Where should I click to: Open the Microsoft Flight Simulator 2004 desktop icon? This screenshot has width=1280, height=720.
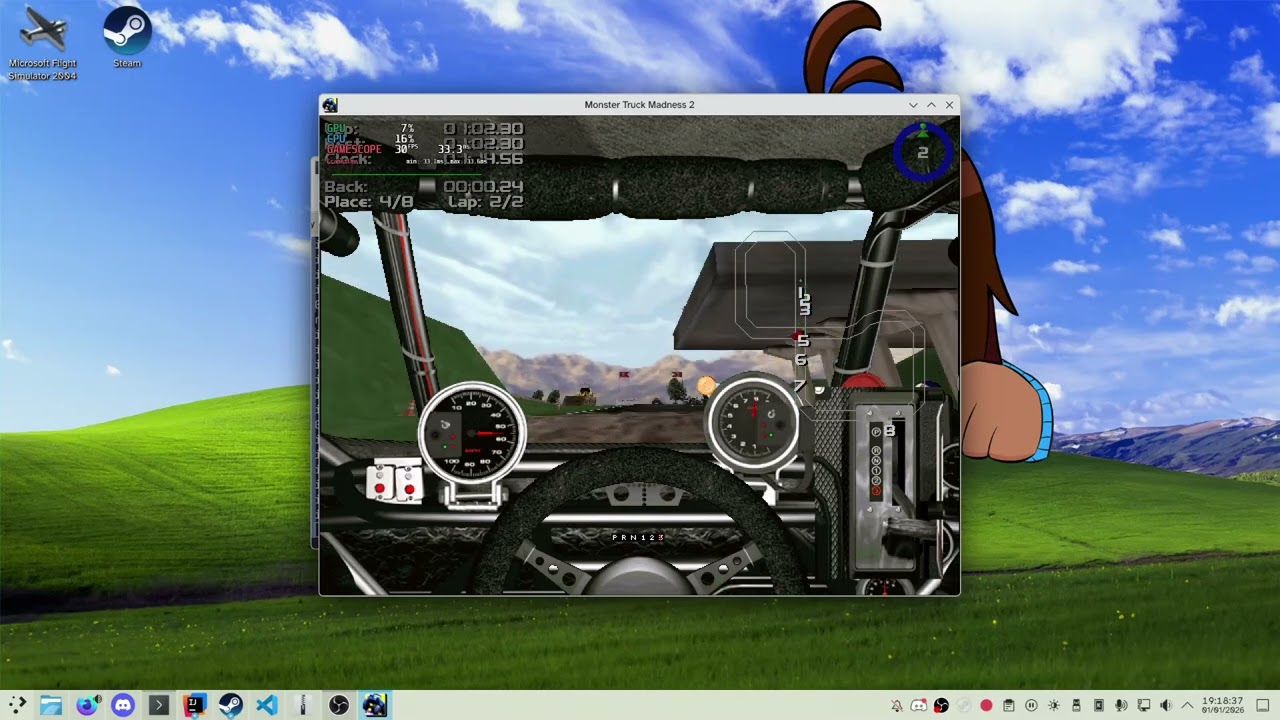[x=42, y=43]
